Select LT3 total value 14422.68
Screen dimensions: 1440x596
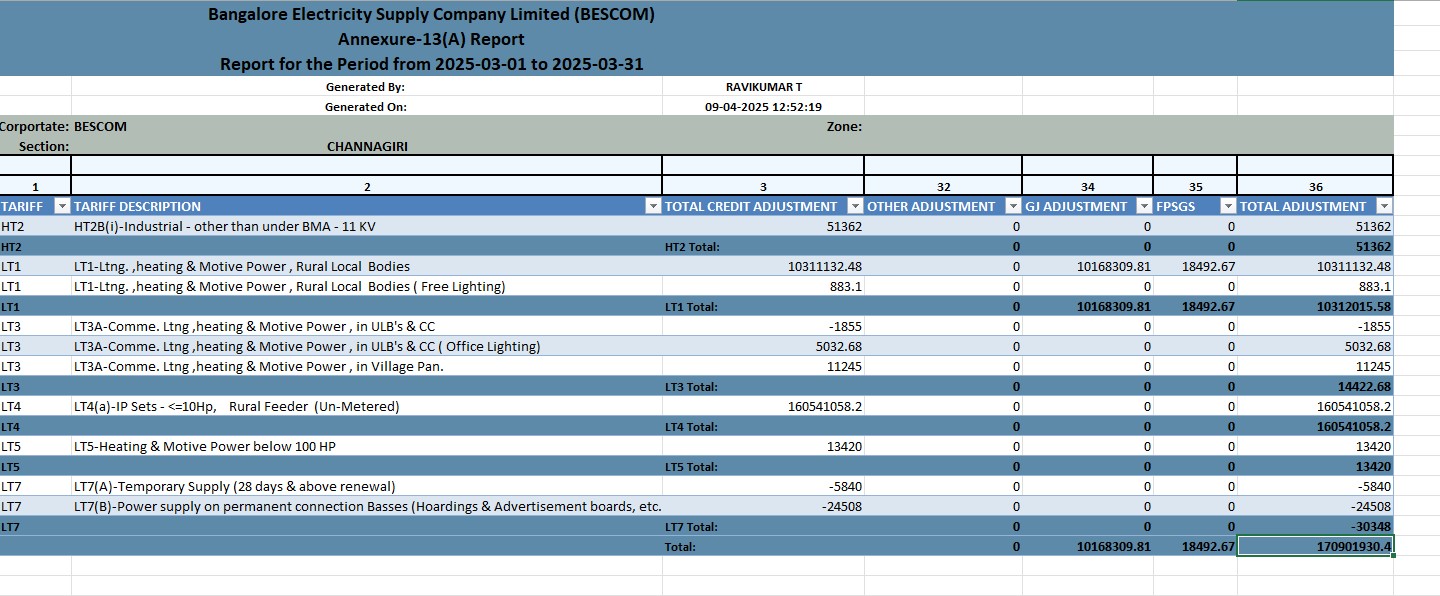(1315, 386)
